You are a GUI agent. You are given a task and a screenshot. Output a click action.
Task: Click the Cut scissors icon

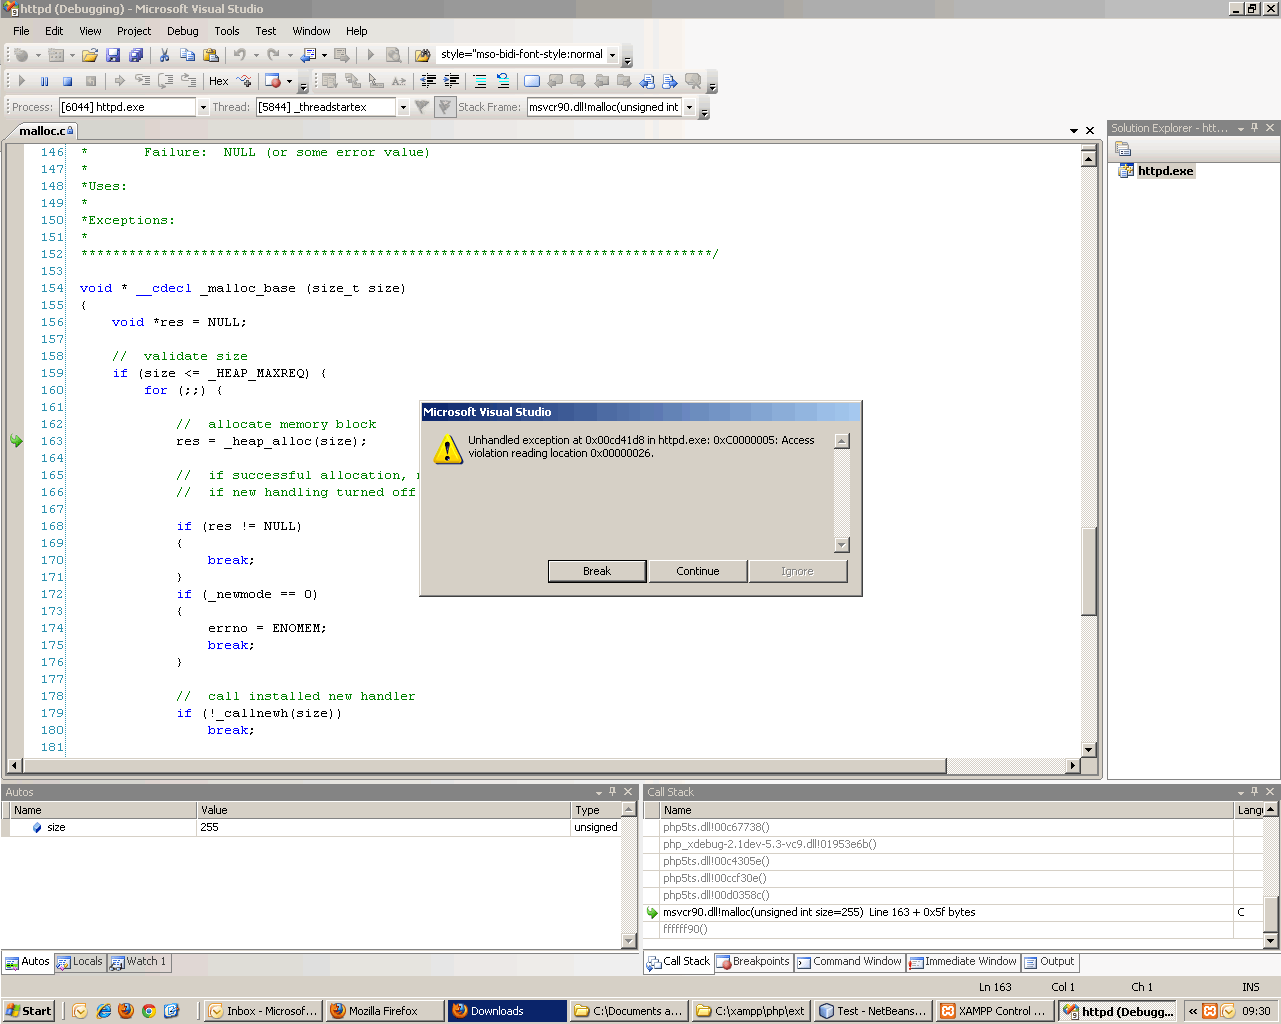click(164, 55)
